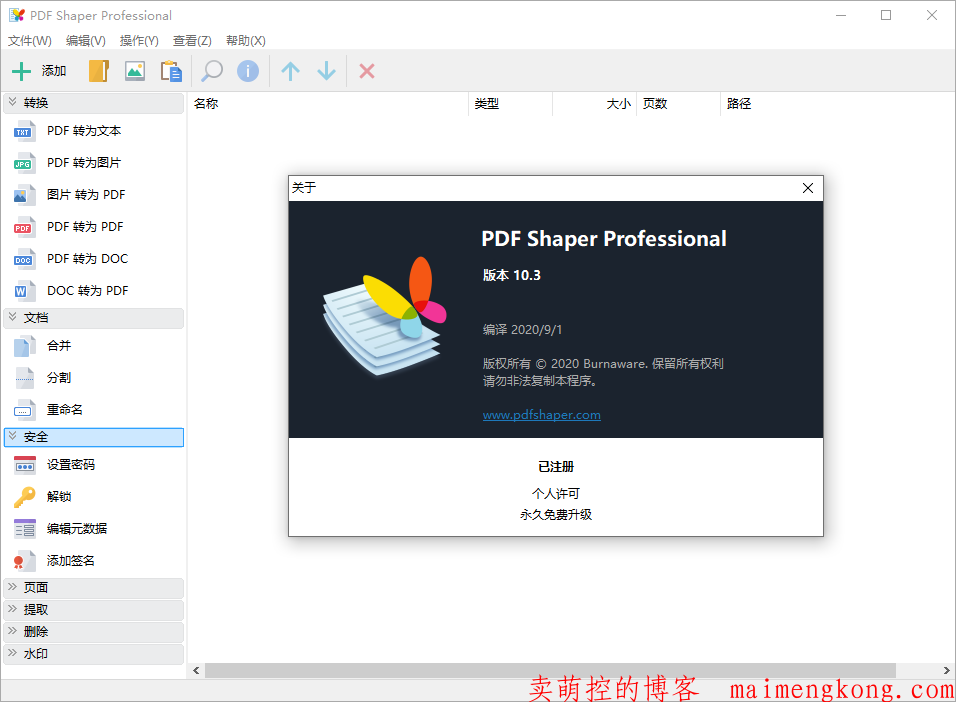Click the green plus 添加 button
956x702 pixels.
pyautogui.click(x=38, y=71)
